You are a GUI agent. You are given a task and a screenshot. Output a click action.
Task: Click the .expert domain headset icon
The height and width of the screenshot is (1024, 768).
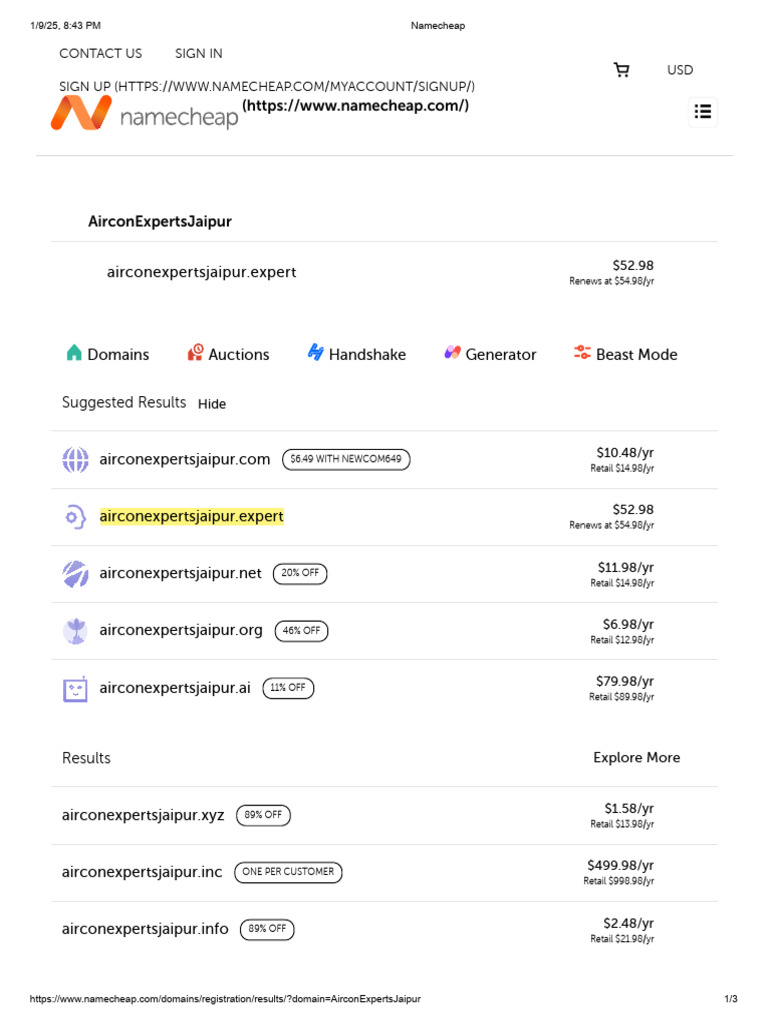pos(76,517)
